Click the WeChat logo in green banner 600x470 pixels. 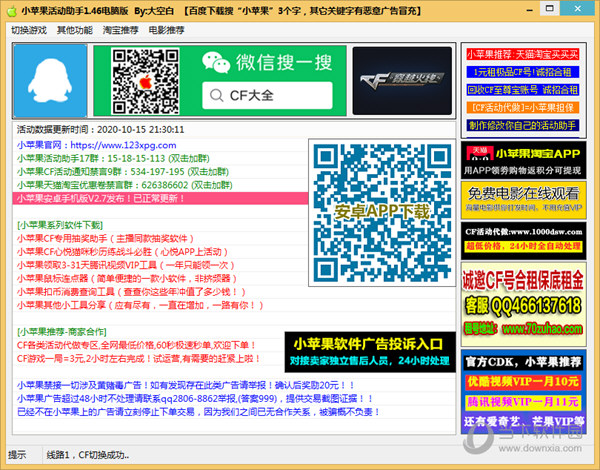pyautogui.click(x=216, y=62)
